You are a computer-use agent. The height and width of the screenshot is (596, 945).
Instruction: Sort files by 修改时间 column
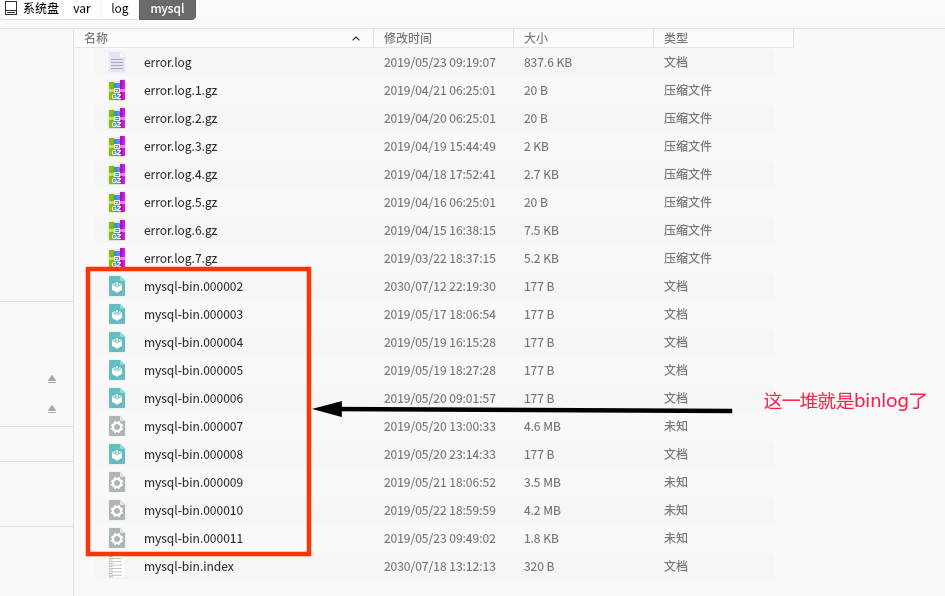444,38
